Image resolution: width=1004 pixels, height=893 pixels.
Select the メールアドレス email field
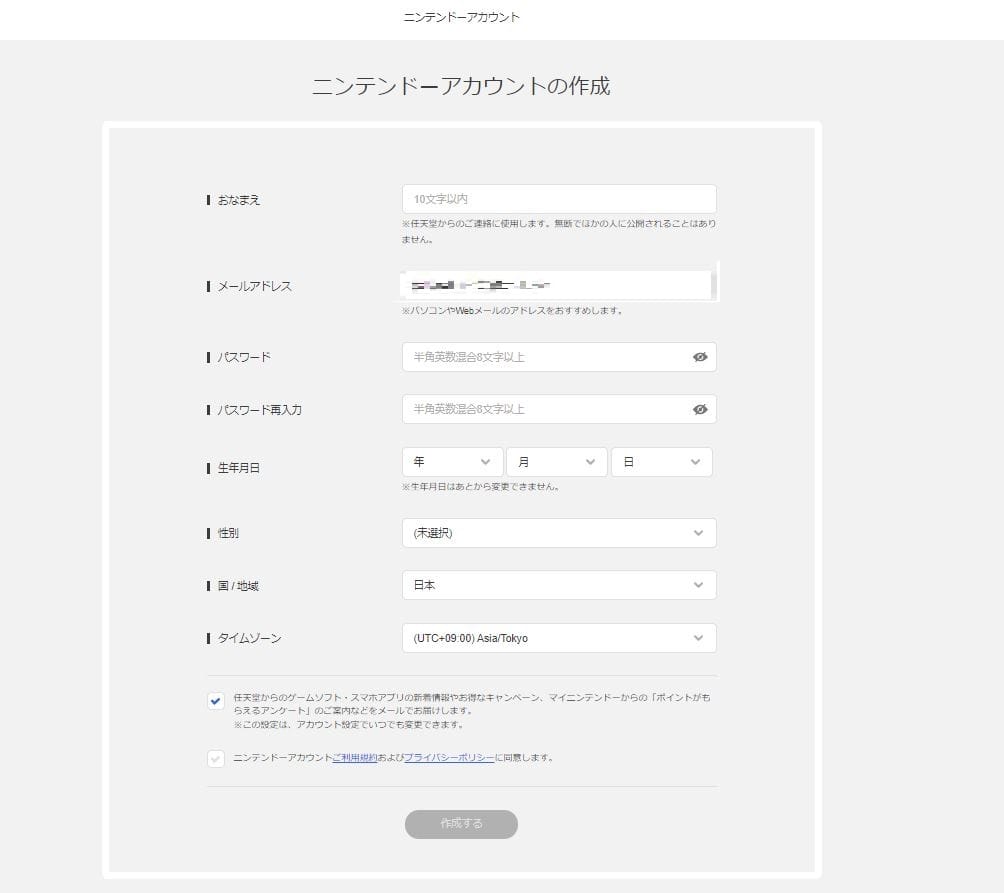tap(558, 285)
